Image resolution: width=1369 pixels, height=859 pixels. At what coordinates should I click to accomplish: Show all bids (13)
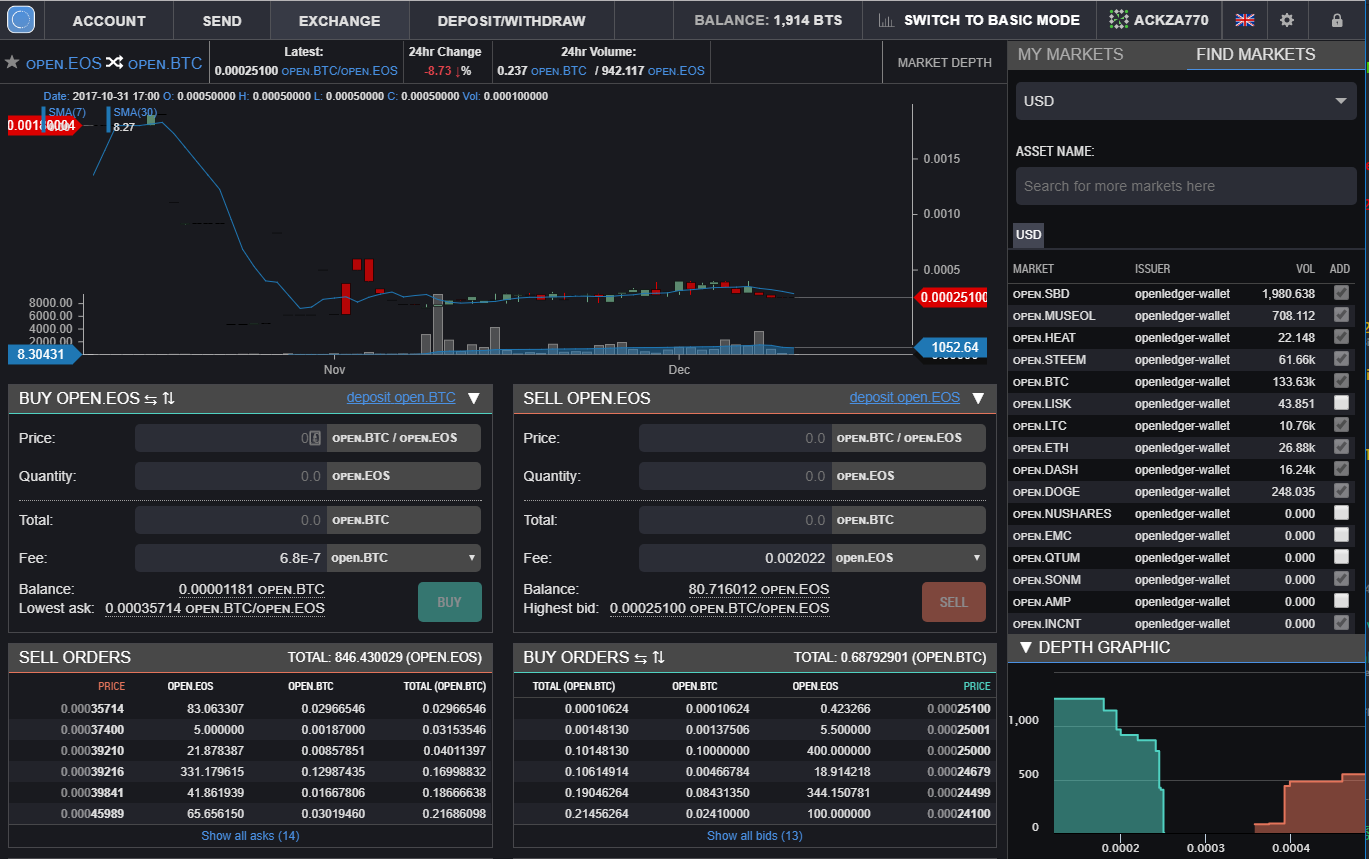pos(755,835)
